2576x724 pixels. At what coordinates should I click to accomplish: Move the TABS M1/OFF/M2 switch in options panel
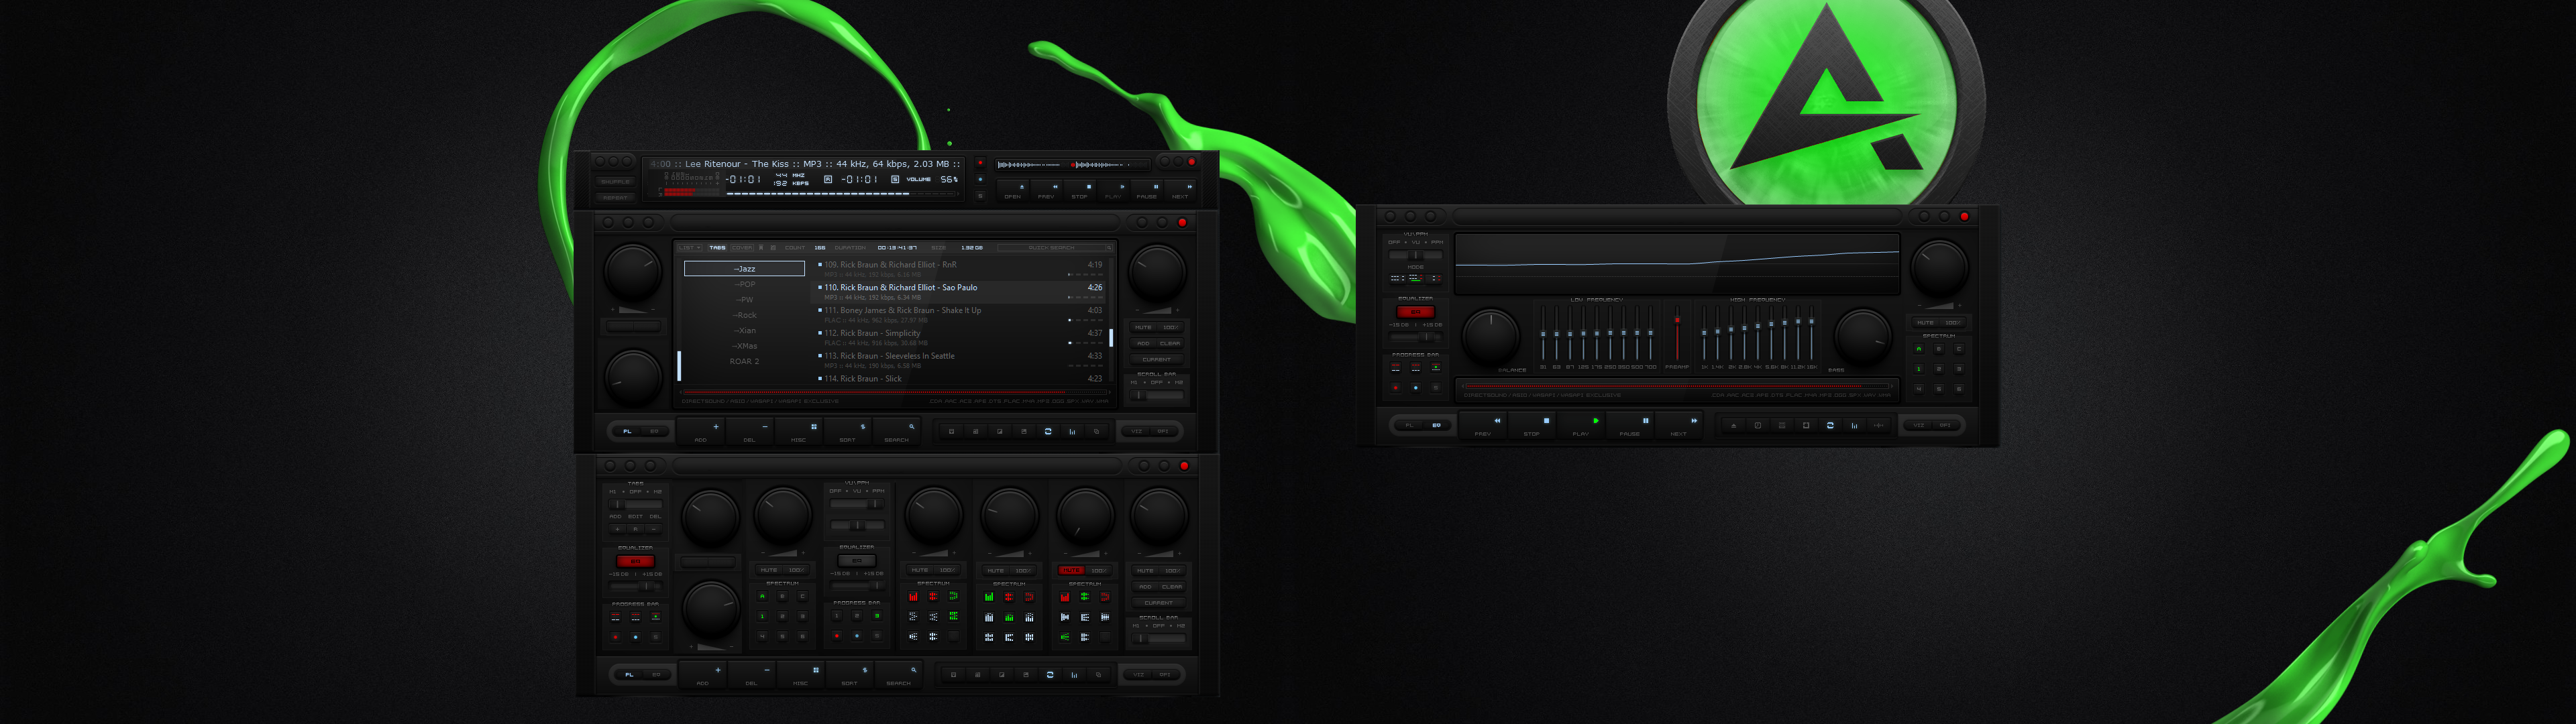[636, 504]
